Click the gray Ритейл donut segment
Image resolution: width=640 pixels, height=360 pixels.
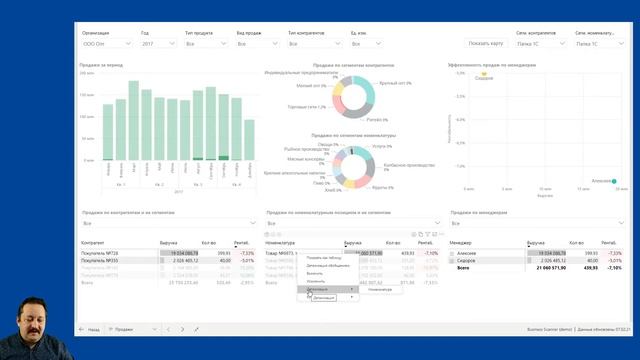[358, 111]
